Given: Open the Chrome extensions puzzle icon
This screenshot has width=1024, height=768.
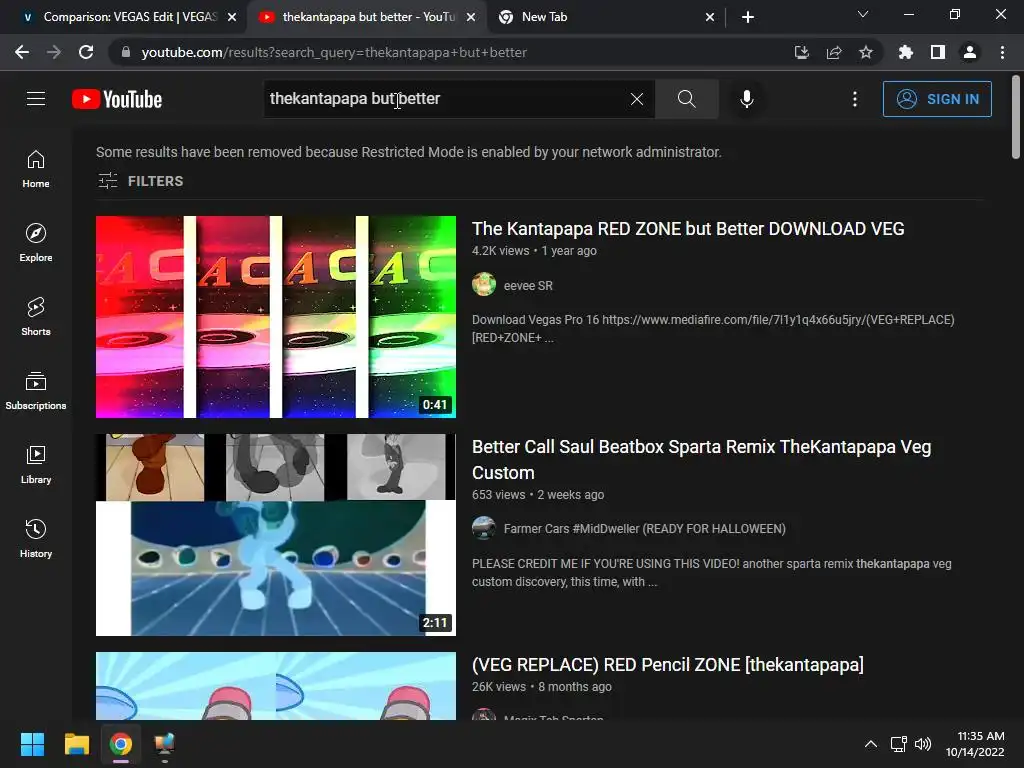Looking at the screenshot, I should coord(905,52).
